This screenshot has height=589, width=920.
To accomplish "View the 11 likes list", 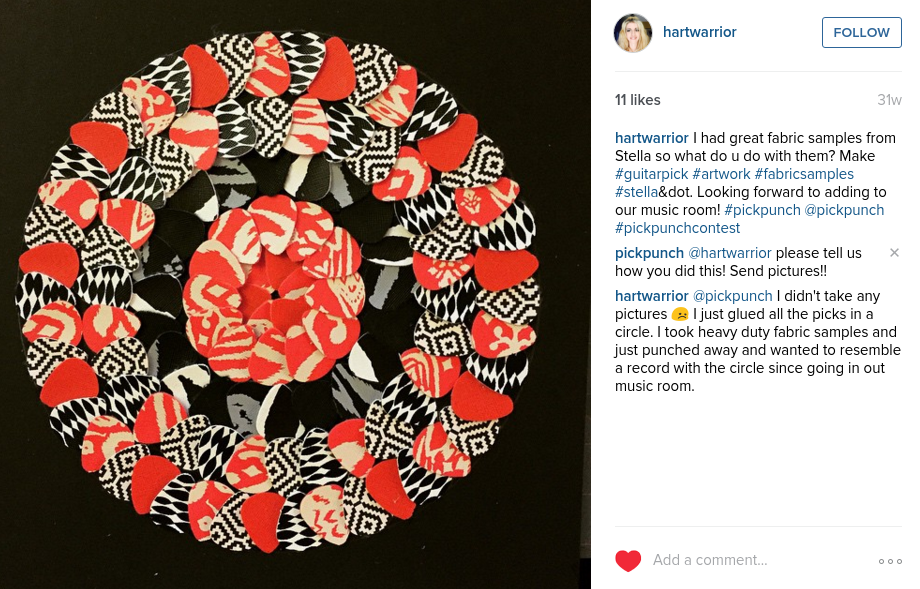I will (x=638, y=100).
